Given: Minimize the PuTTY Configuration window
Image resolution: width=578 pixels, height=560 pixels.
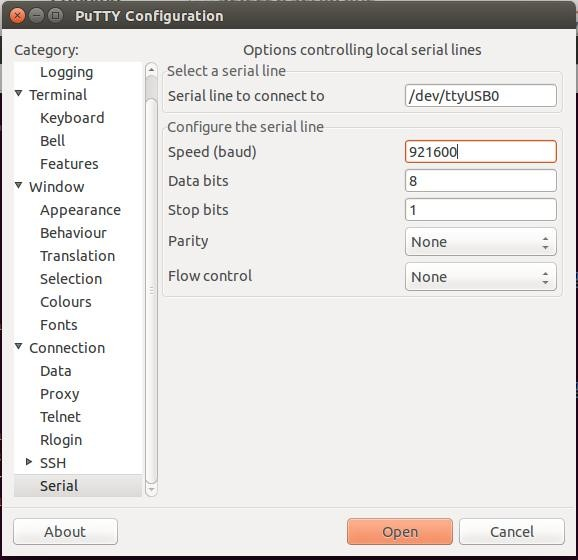Looking at the screenshot, I should (x=36, y=16).
